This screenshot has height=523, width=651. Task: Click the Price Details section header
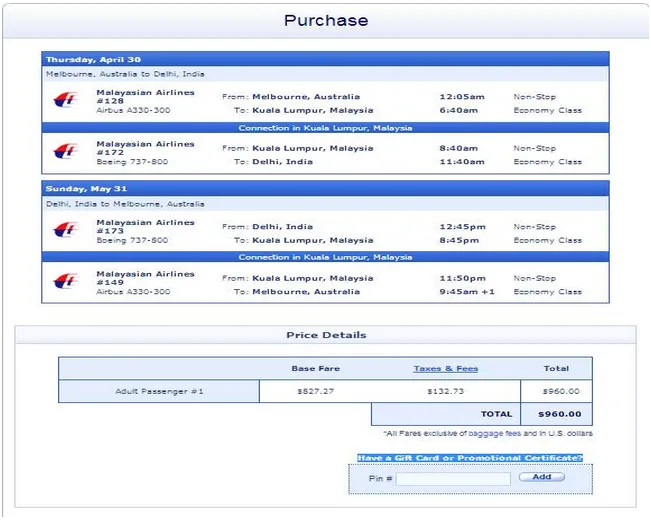(x=326, y=335)
